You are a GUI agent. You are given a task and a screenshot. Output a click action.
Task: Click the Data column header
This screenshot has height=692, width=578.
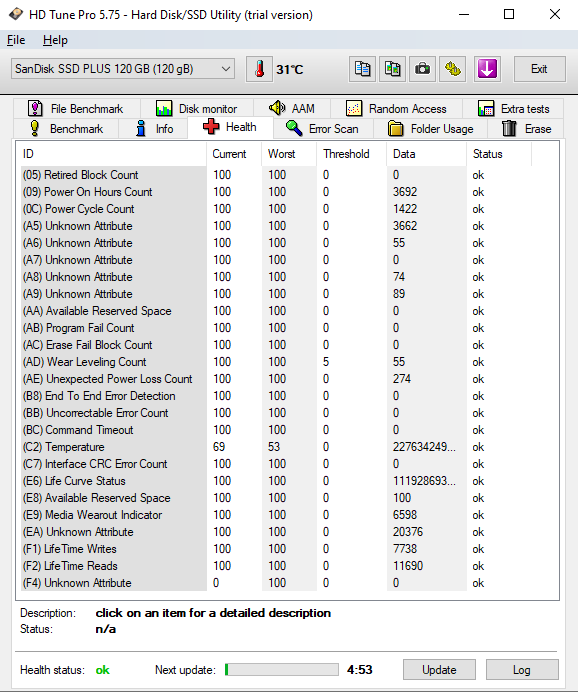click(x=427, y=154)
